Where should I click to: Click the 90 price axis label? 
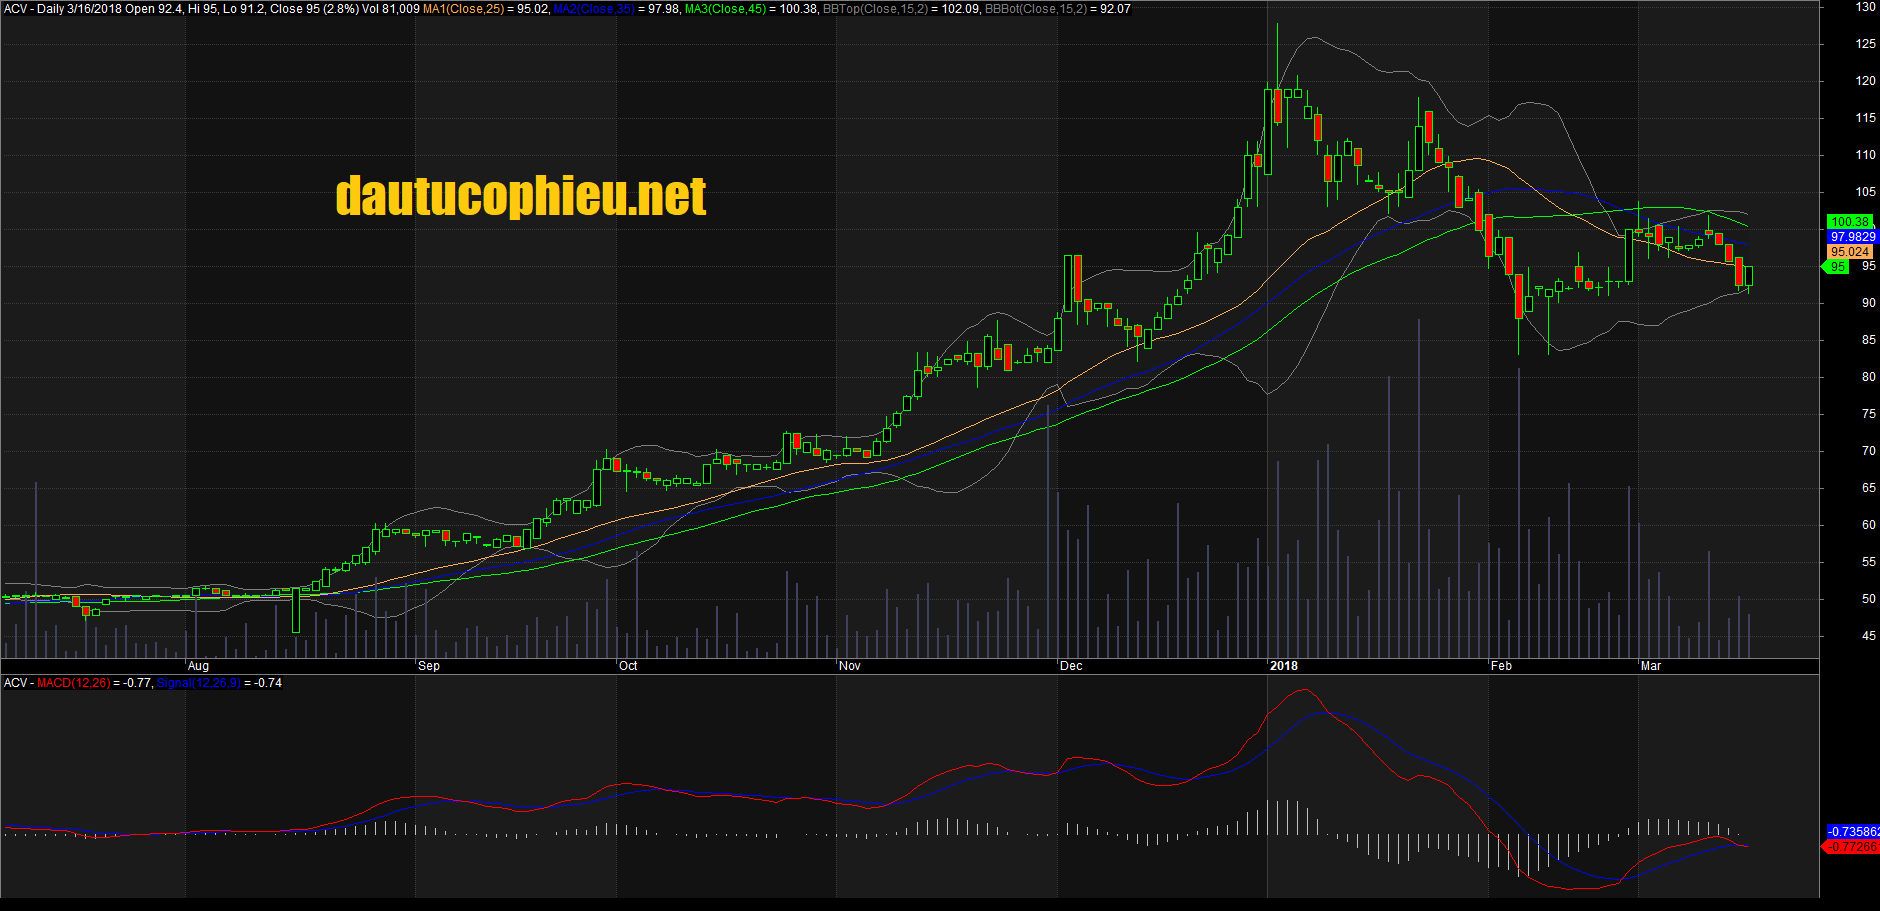click(1868, 303)
